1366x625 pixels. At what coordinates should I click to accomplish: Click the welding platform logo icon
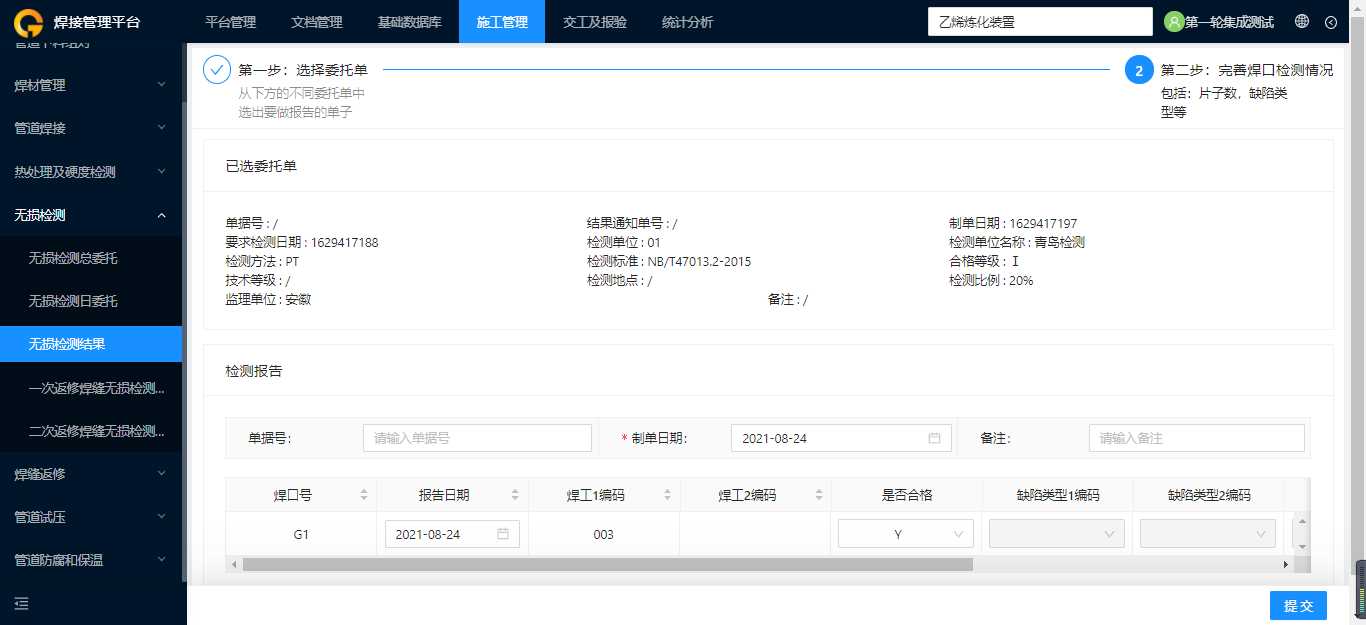coord(30,21)
